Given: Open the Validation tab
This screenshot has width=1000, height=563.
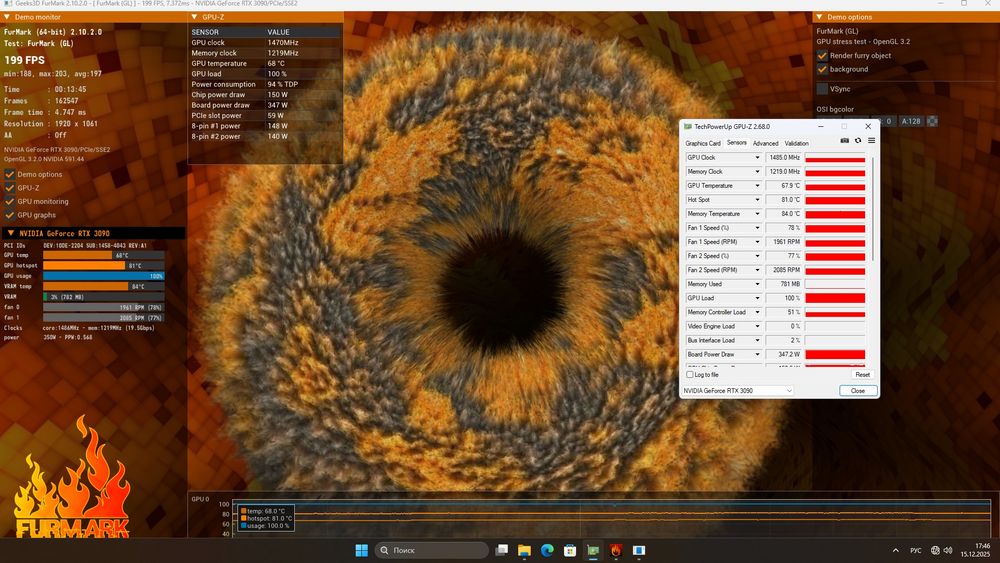Looking at the screenshot, I should pyautogui.click(x=797, y=143).
